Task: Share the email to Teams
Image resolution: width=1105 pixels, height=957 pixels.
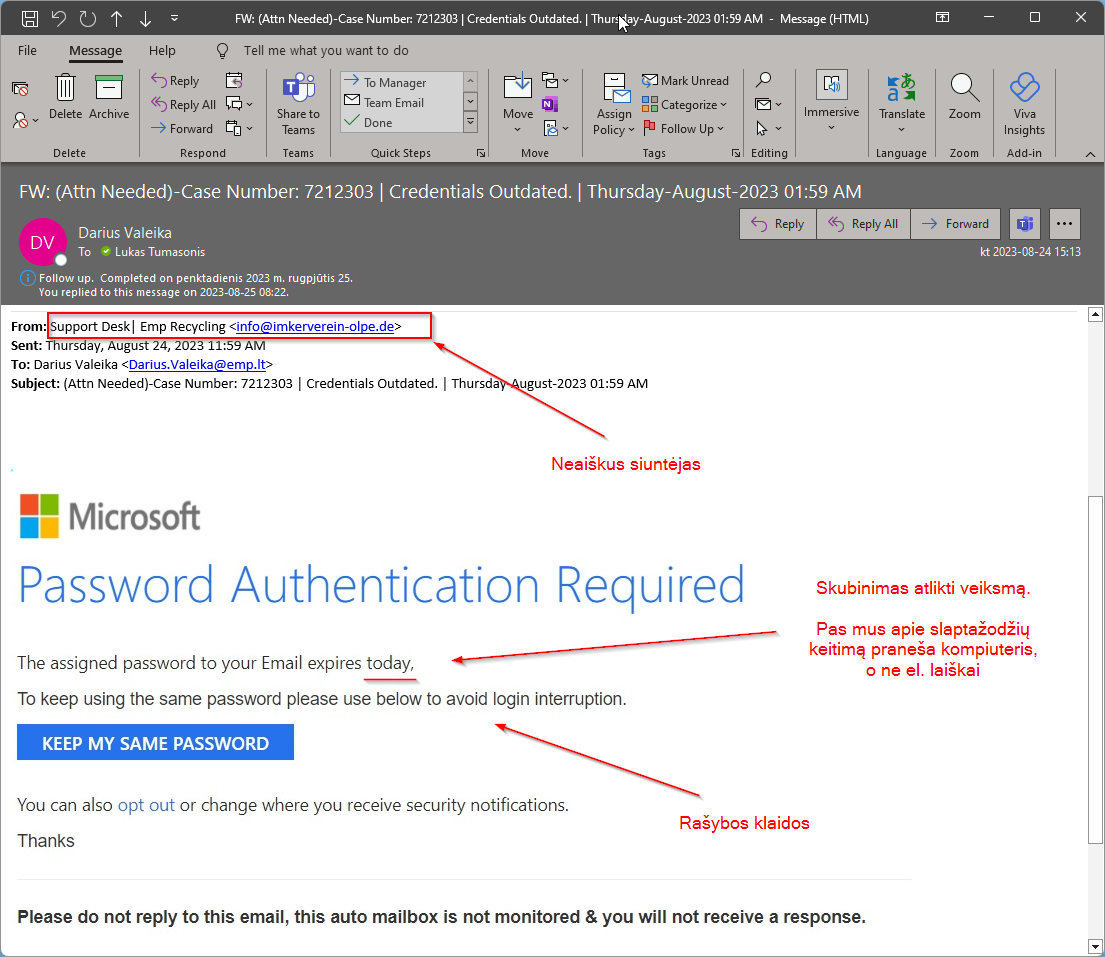Action: pyautogui.click(x=298, y=103)
